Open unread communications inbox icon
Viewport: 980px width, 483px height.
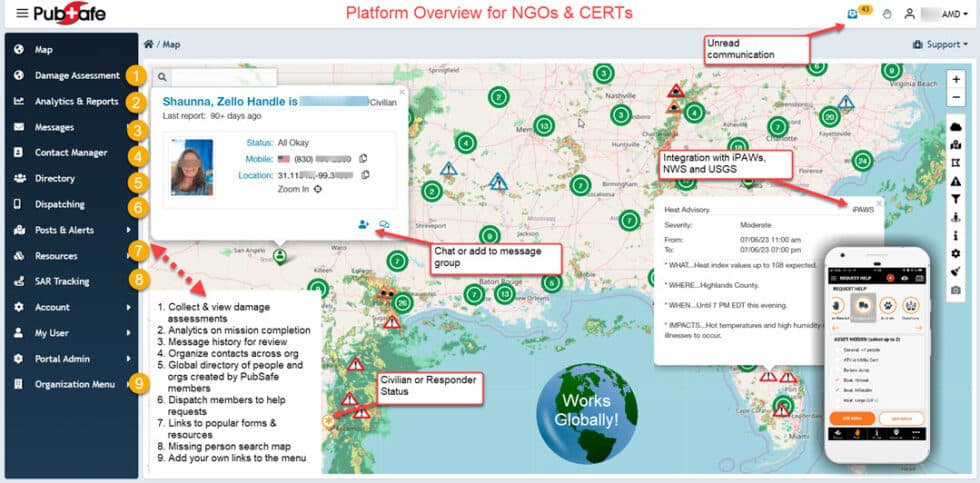pos(852,14)
